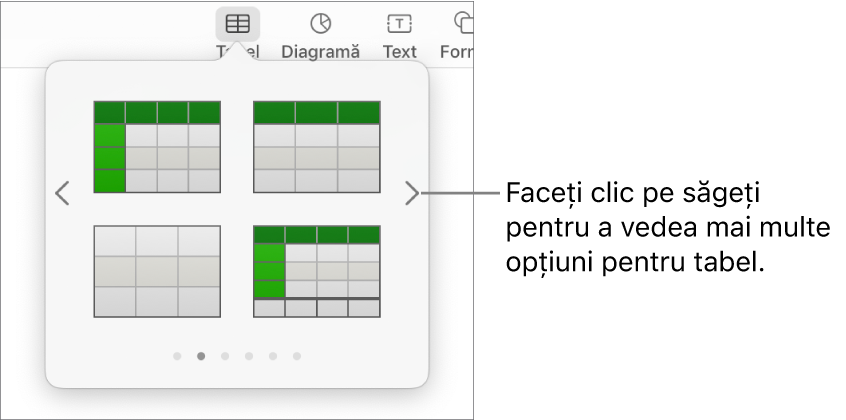The height and width of the screenshot is (420, 846).
Task: Jump to fifth page dot indicator
Action: tap(273, 356)
